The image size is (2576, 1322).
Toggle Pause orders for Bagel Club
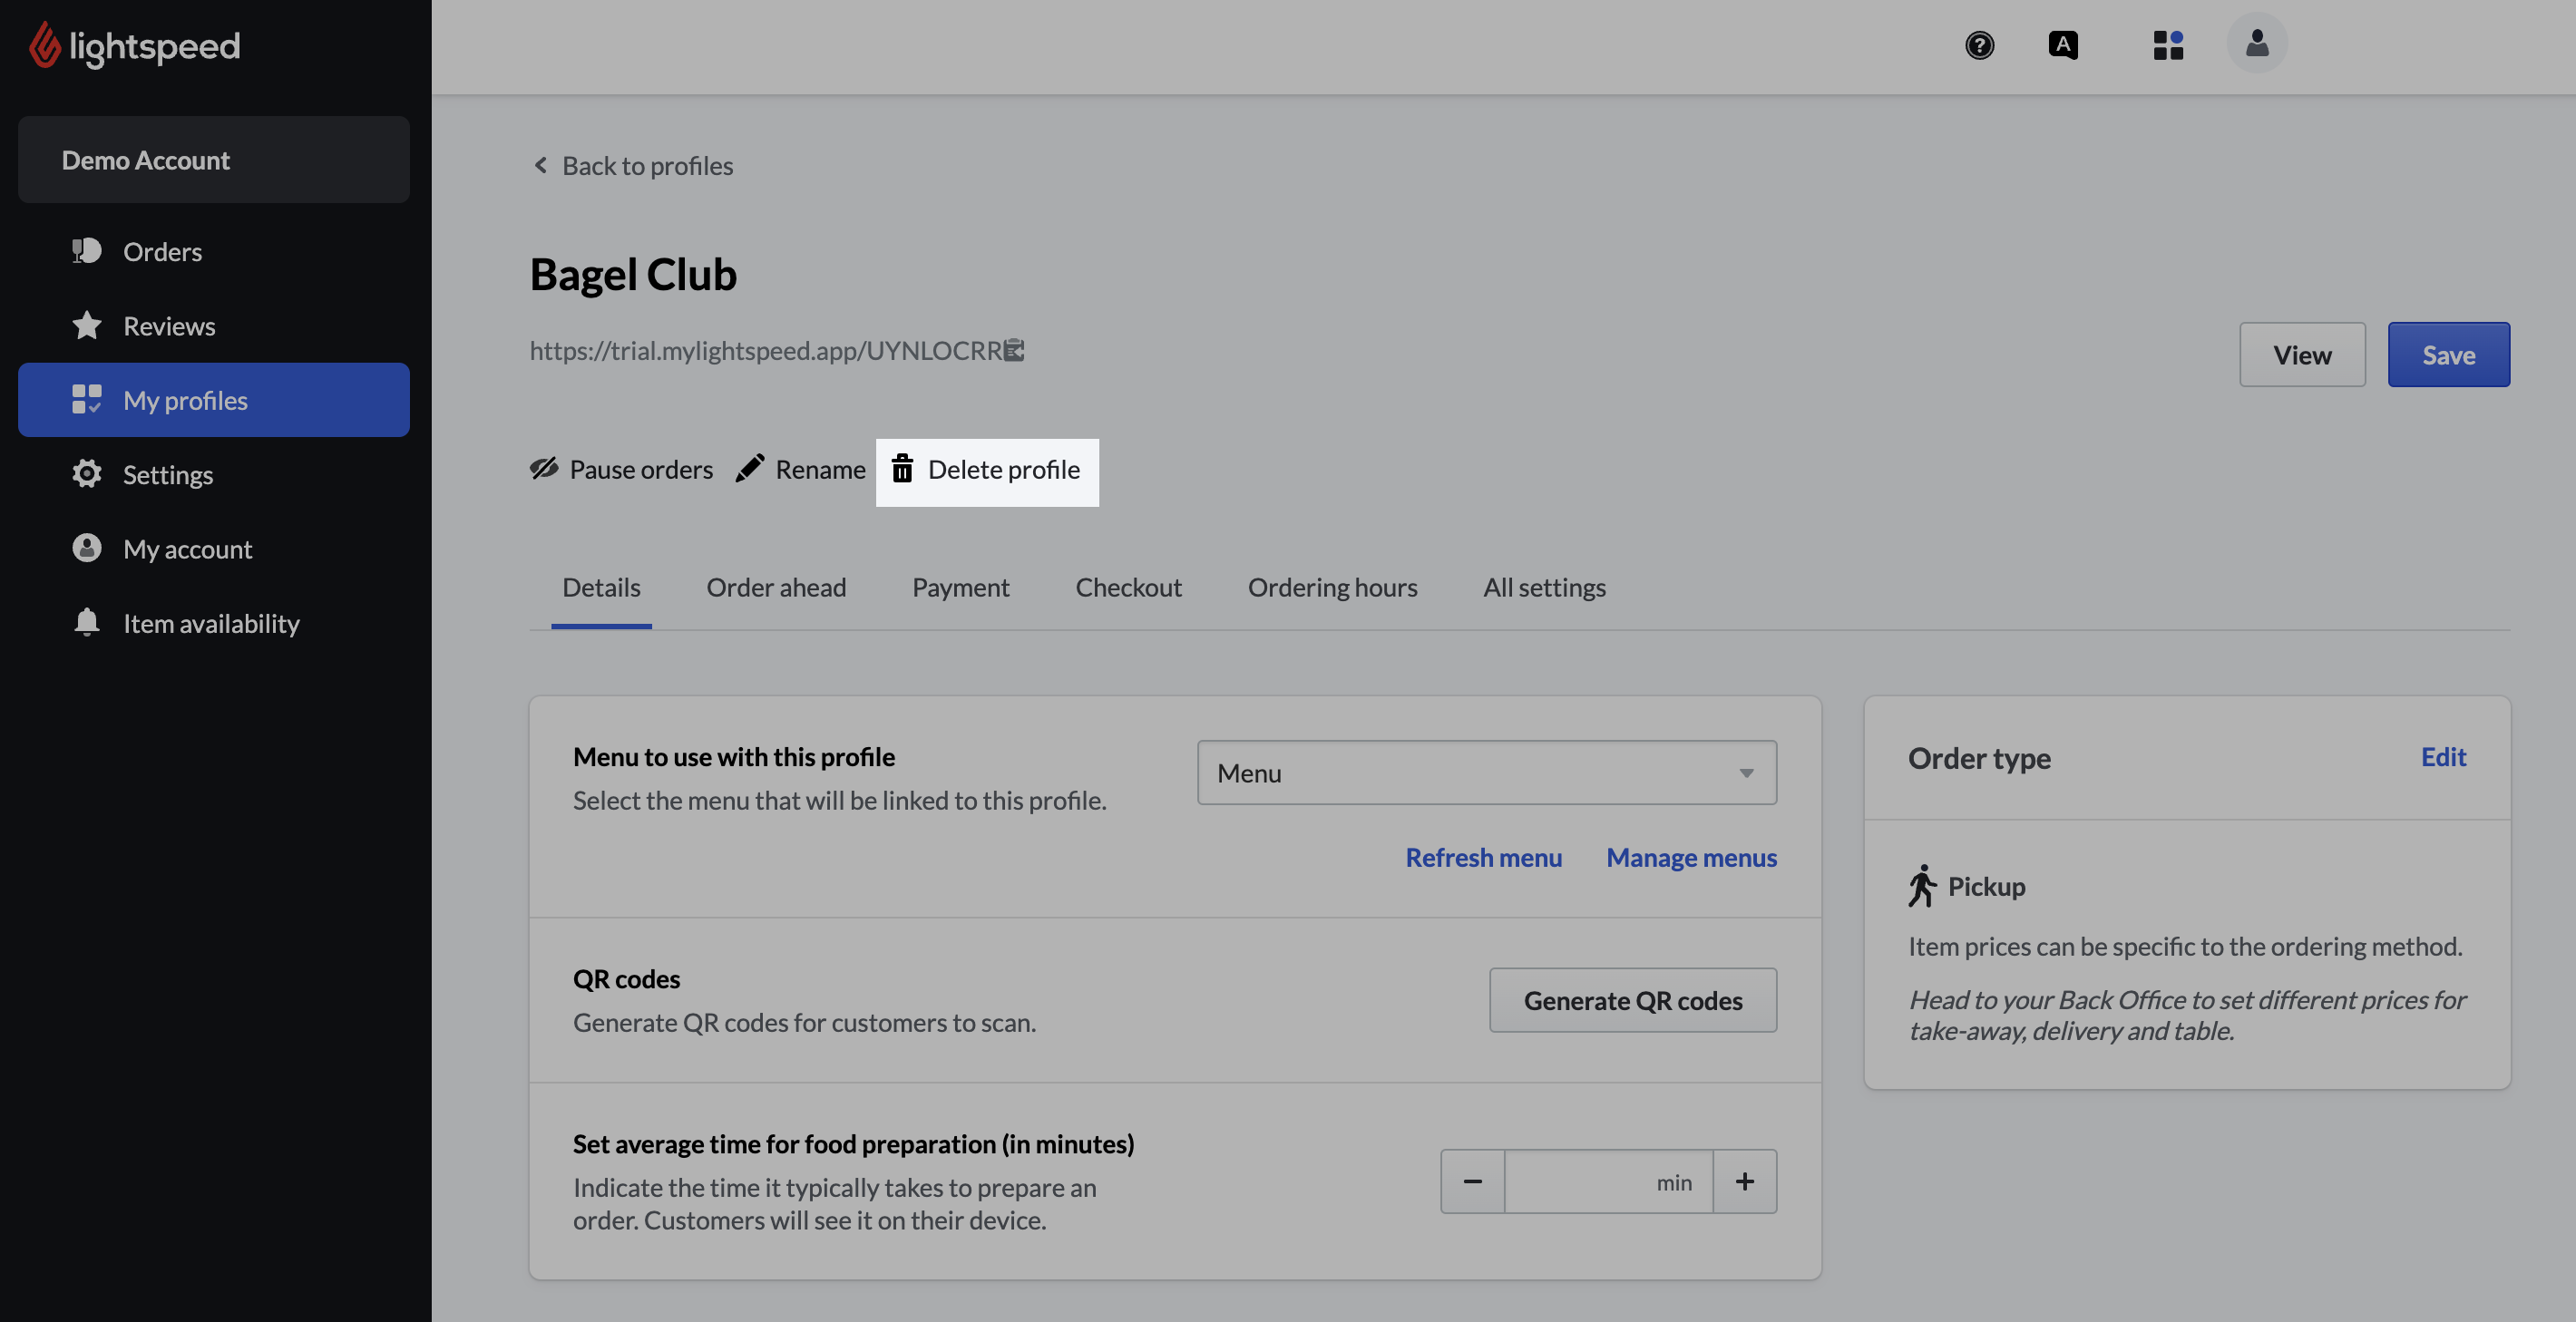pos(621,469)
